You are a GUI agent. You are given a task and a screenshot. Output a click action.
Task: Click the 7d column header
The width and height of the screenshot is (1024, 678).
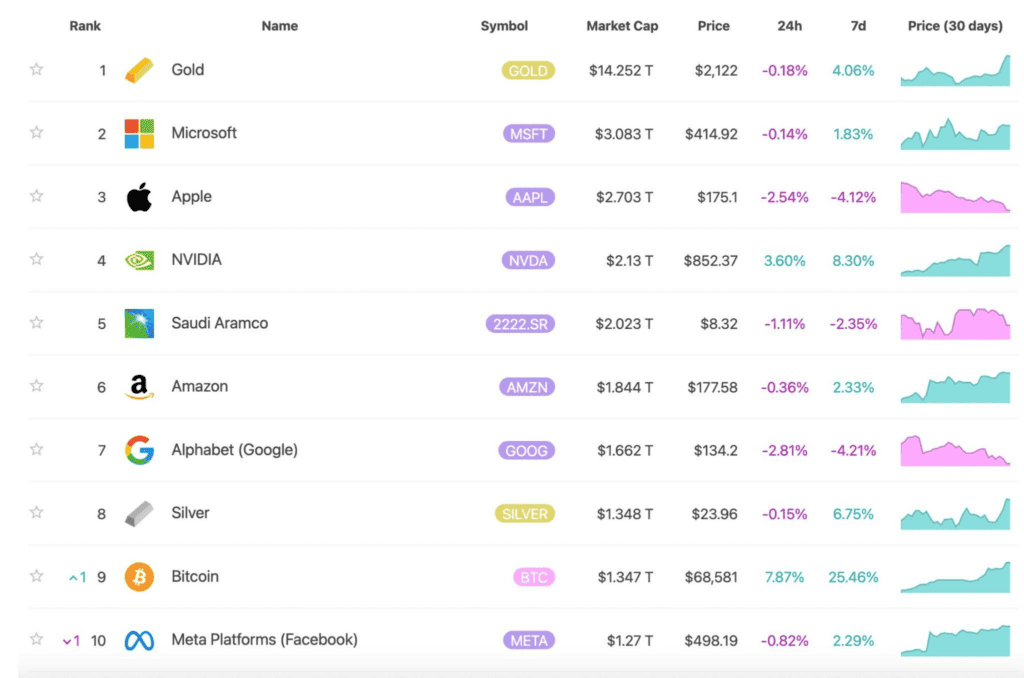click(x=858, y=26)
